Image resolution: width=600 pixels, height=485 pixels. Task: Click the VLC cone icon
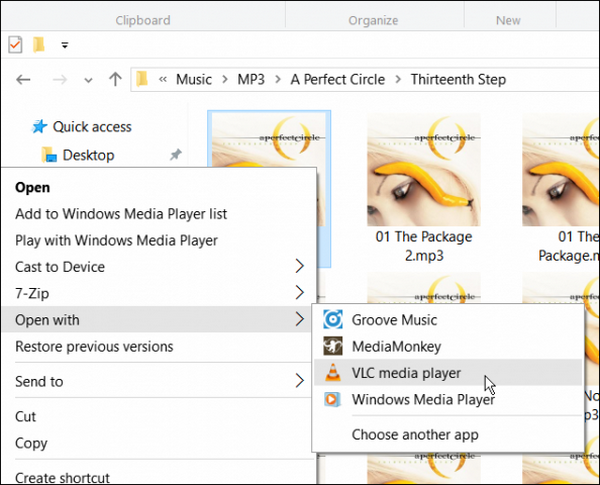click(332, 374)
